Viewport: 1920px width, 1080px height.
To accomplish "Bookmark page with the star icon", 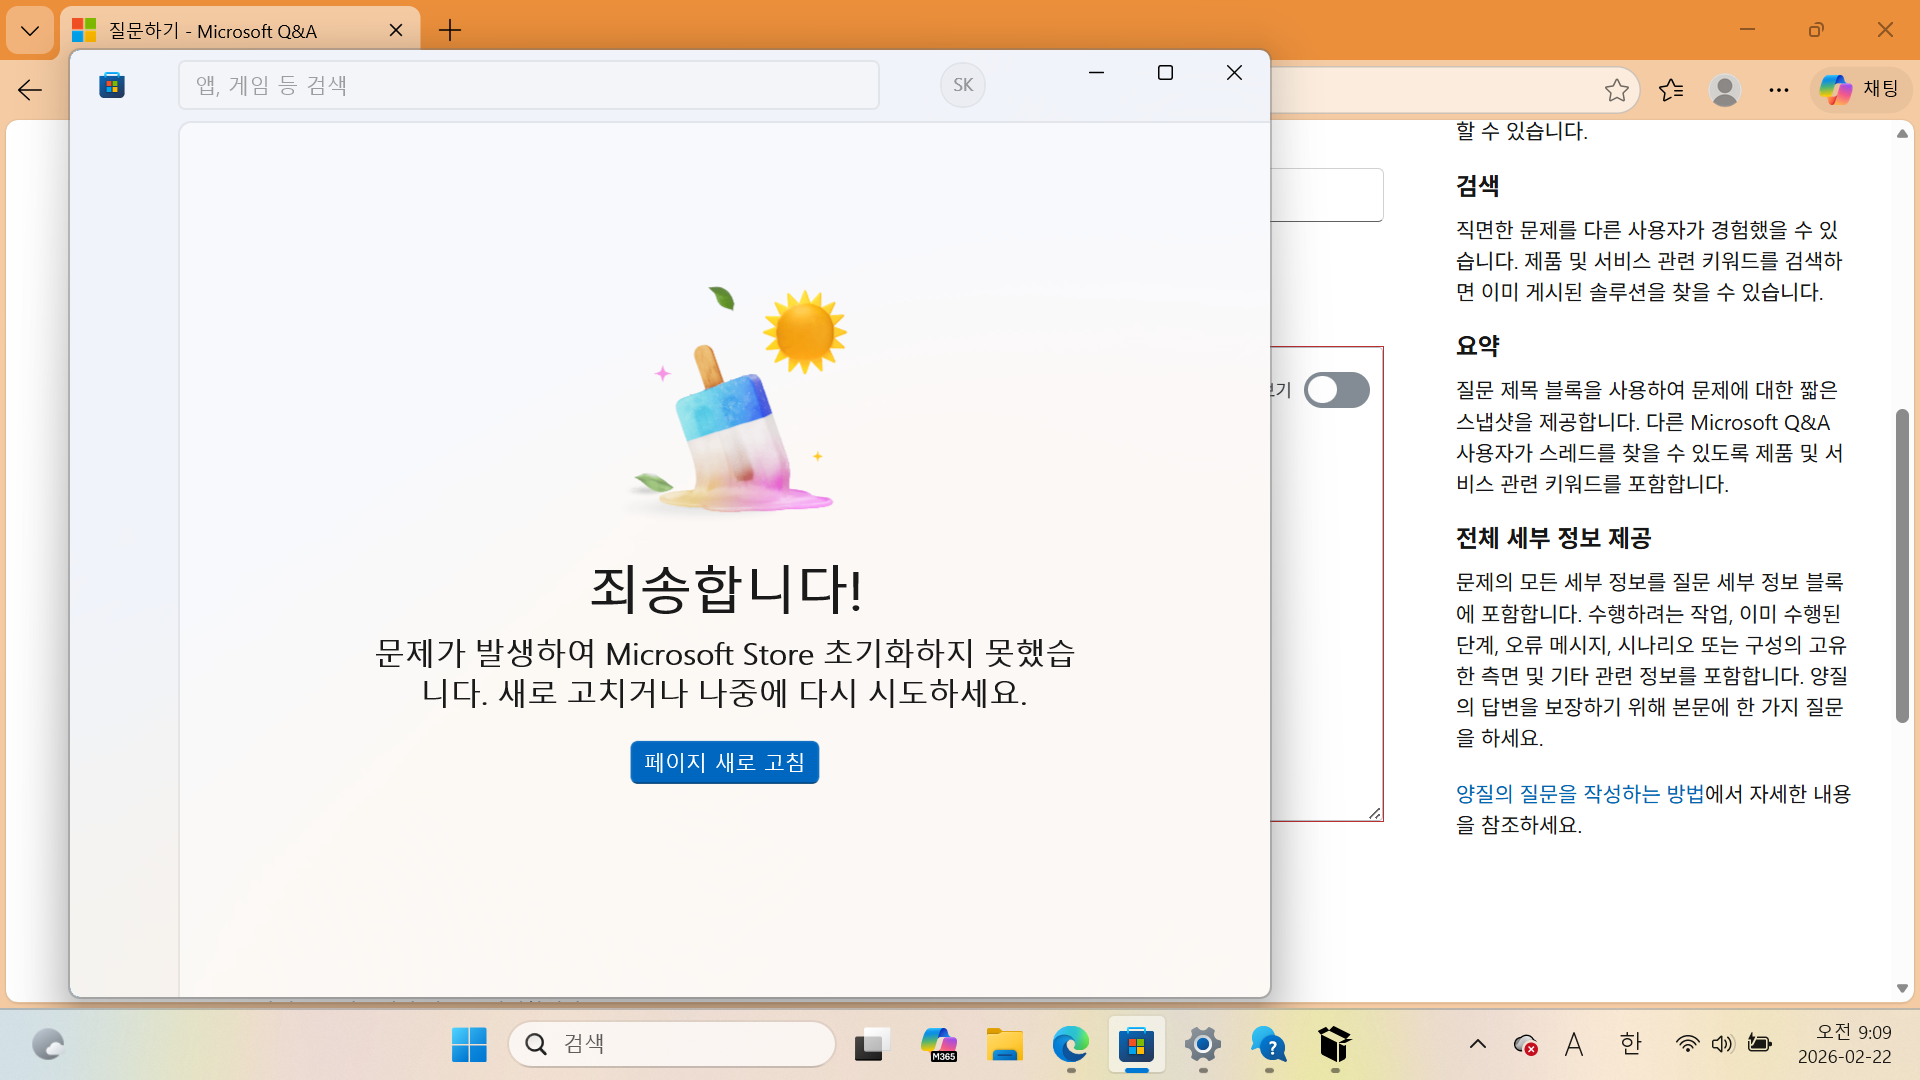I will [1617, 90].
